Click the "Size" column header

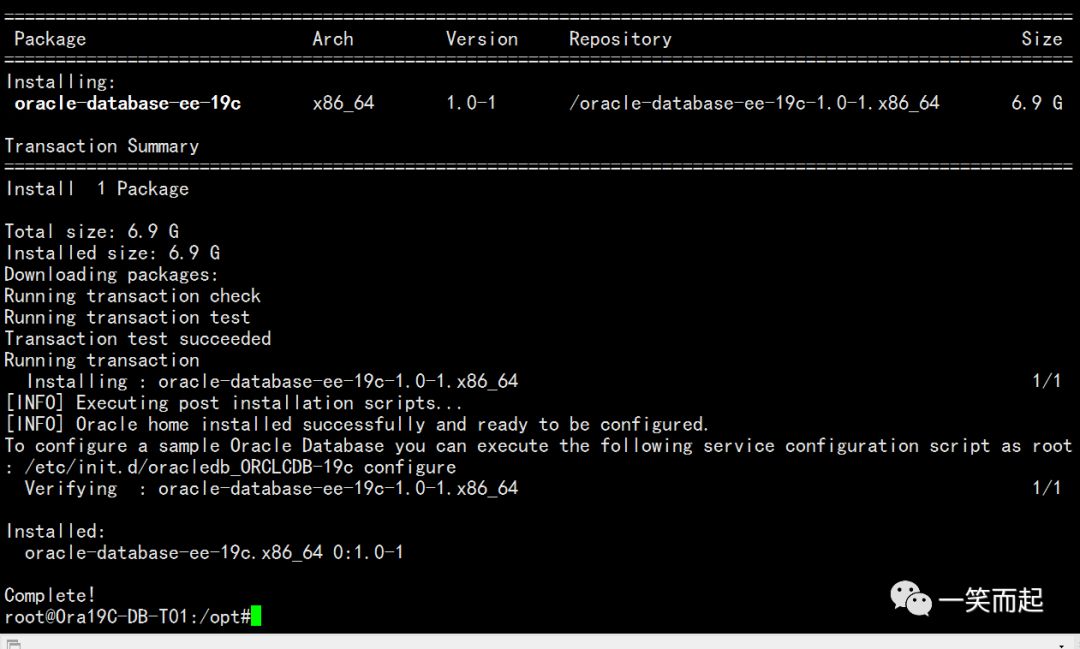(x=1041, y=39)
